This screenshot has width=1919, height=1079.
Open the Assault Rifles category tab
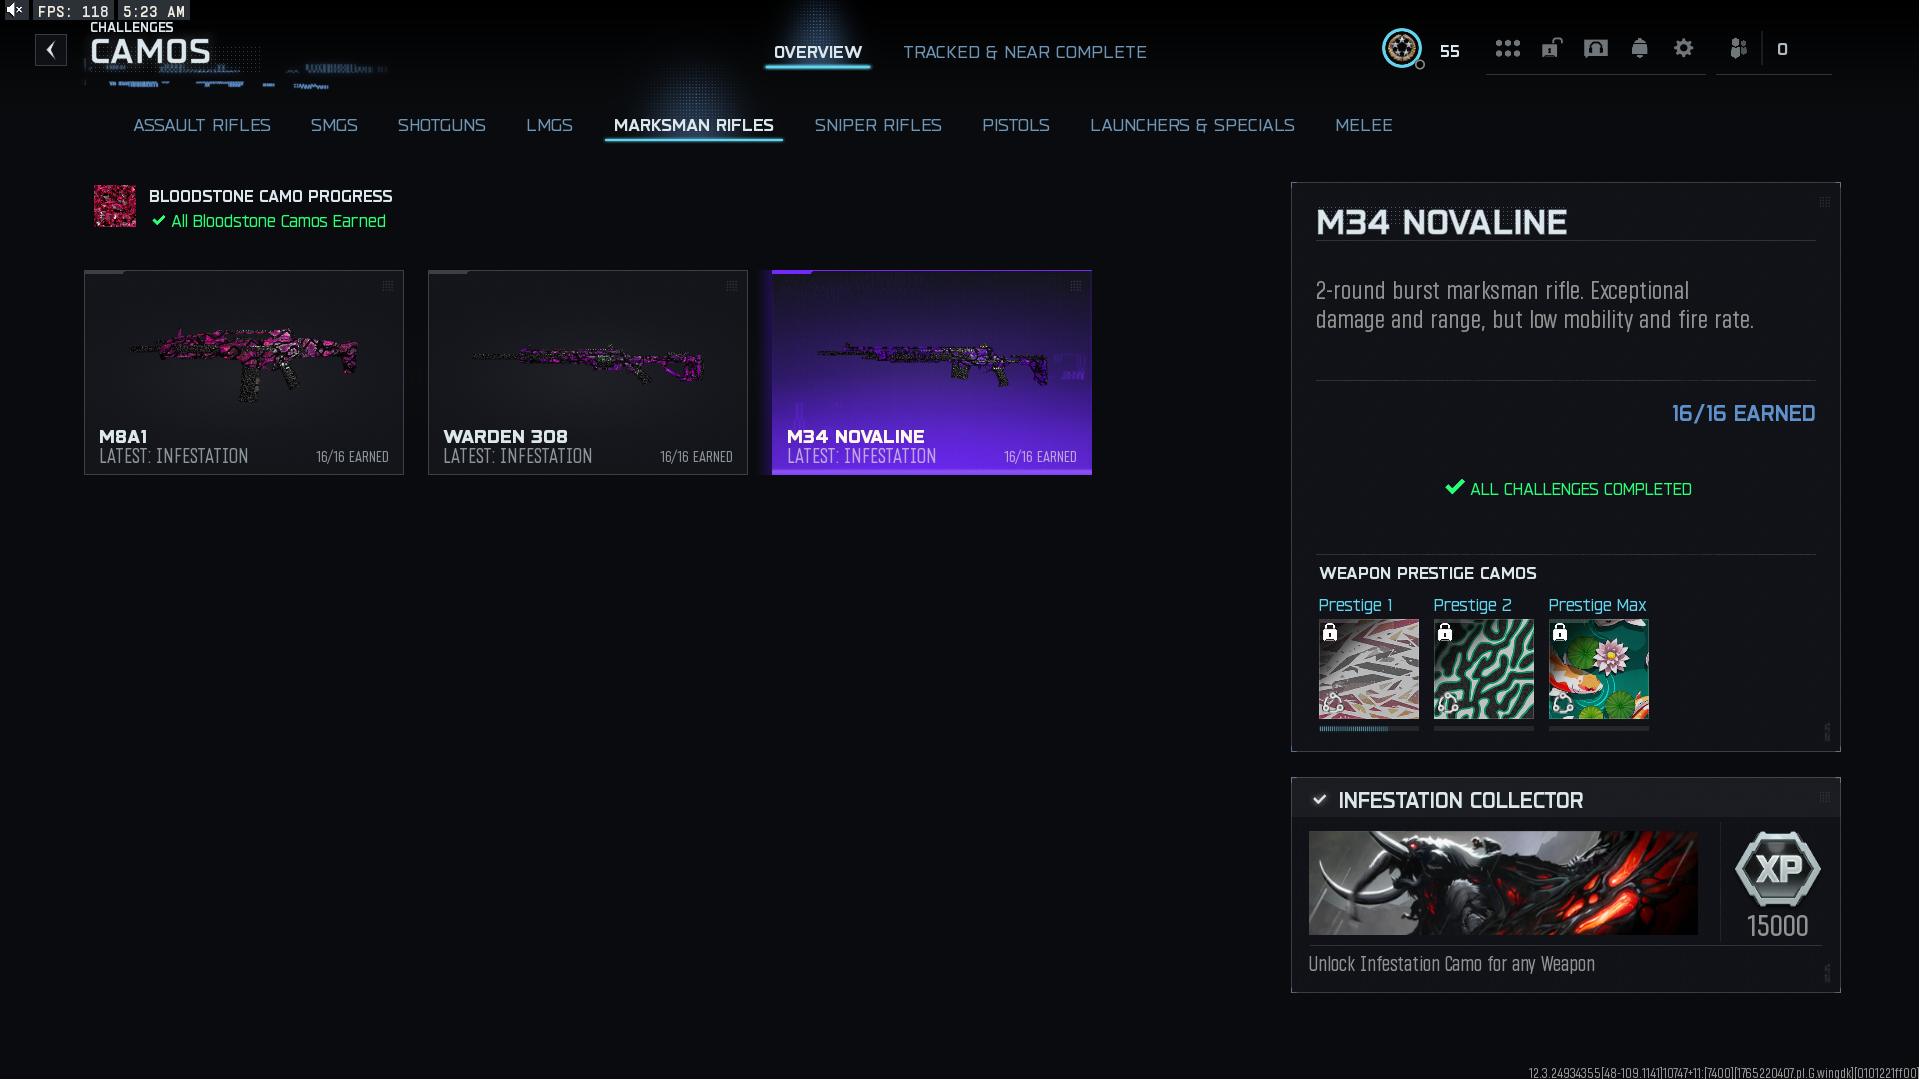pos(202,125)
